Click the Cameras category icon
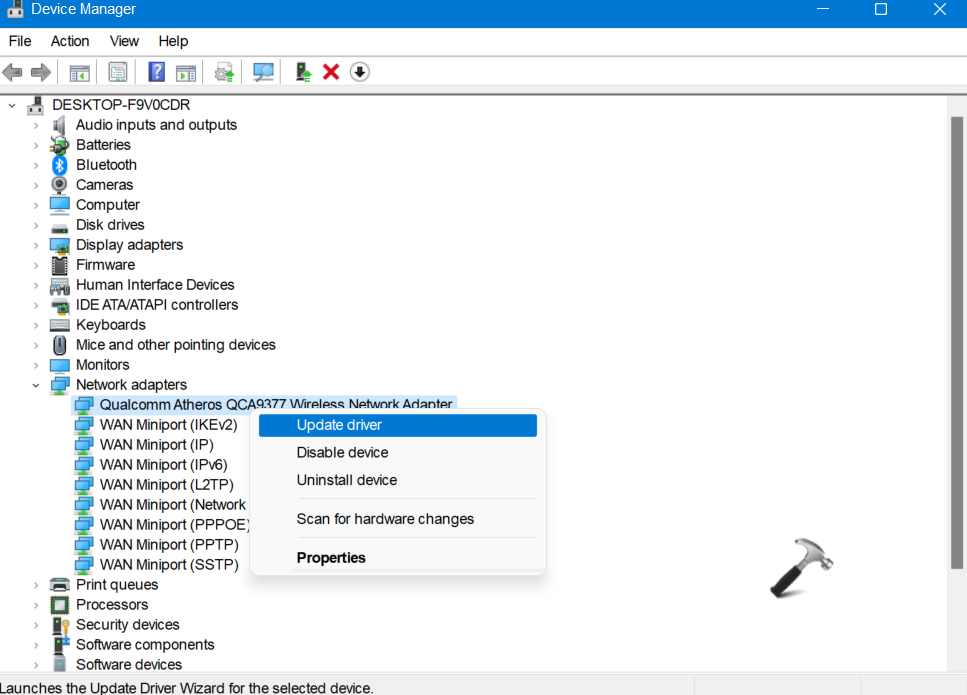Screen dimensions: 967x695 tap(59, 185)
